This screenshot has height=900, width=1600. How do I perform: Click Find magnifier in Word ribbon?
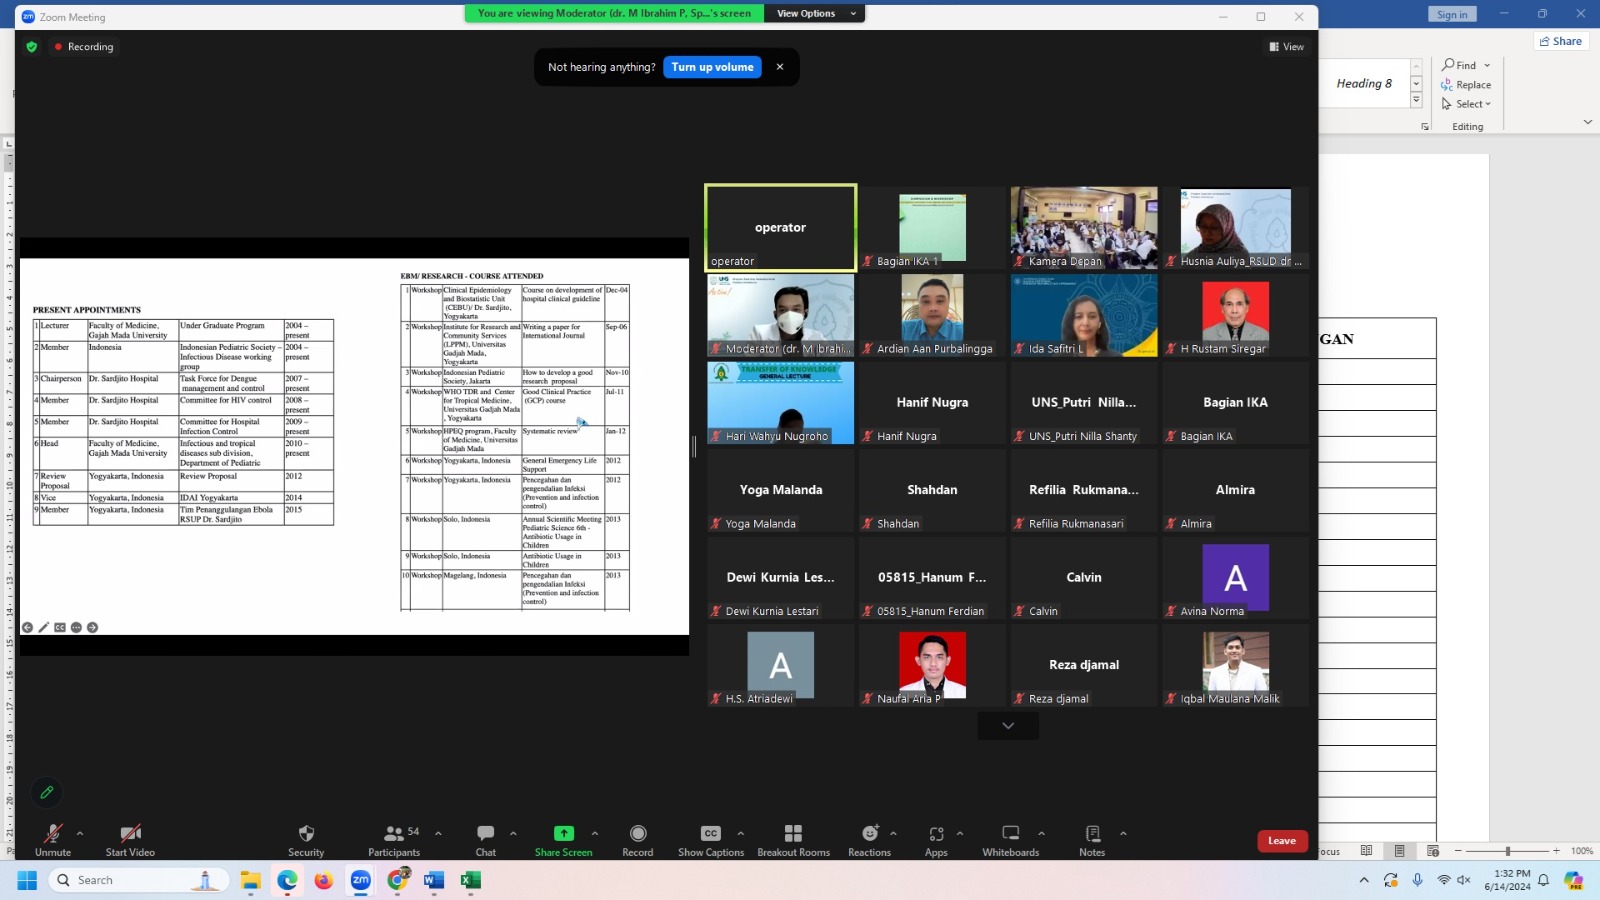(x=1448, y=65)
